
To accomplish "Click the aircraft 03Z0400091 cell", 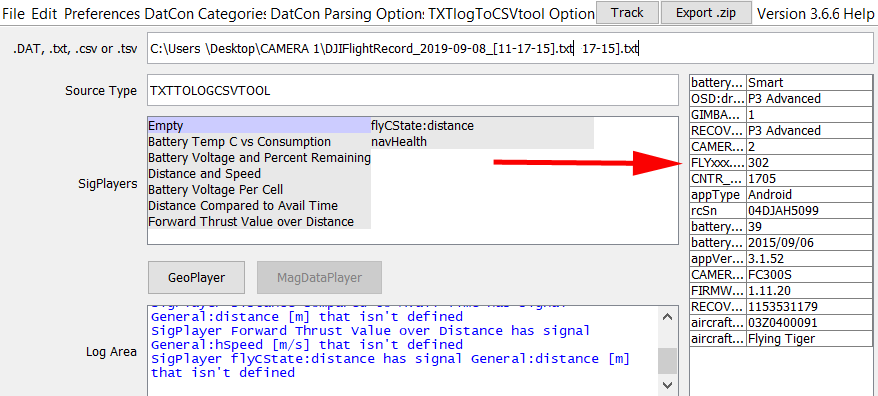I will [x=810, y=323].
